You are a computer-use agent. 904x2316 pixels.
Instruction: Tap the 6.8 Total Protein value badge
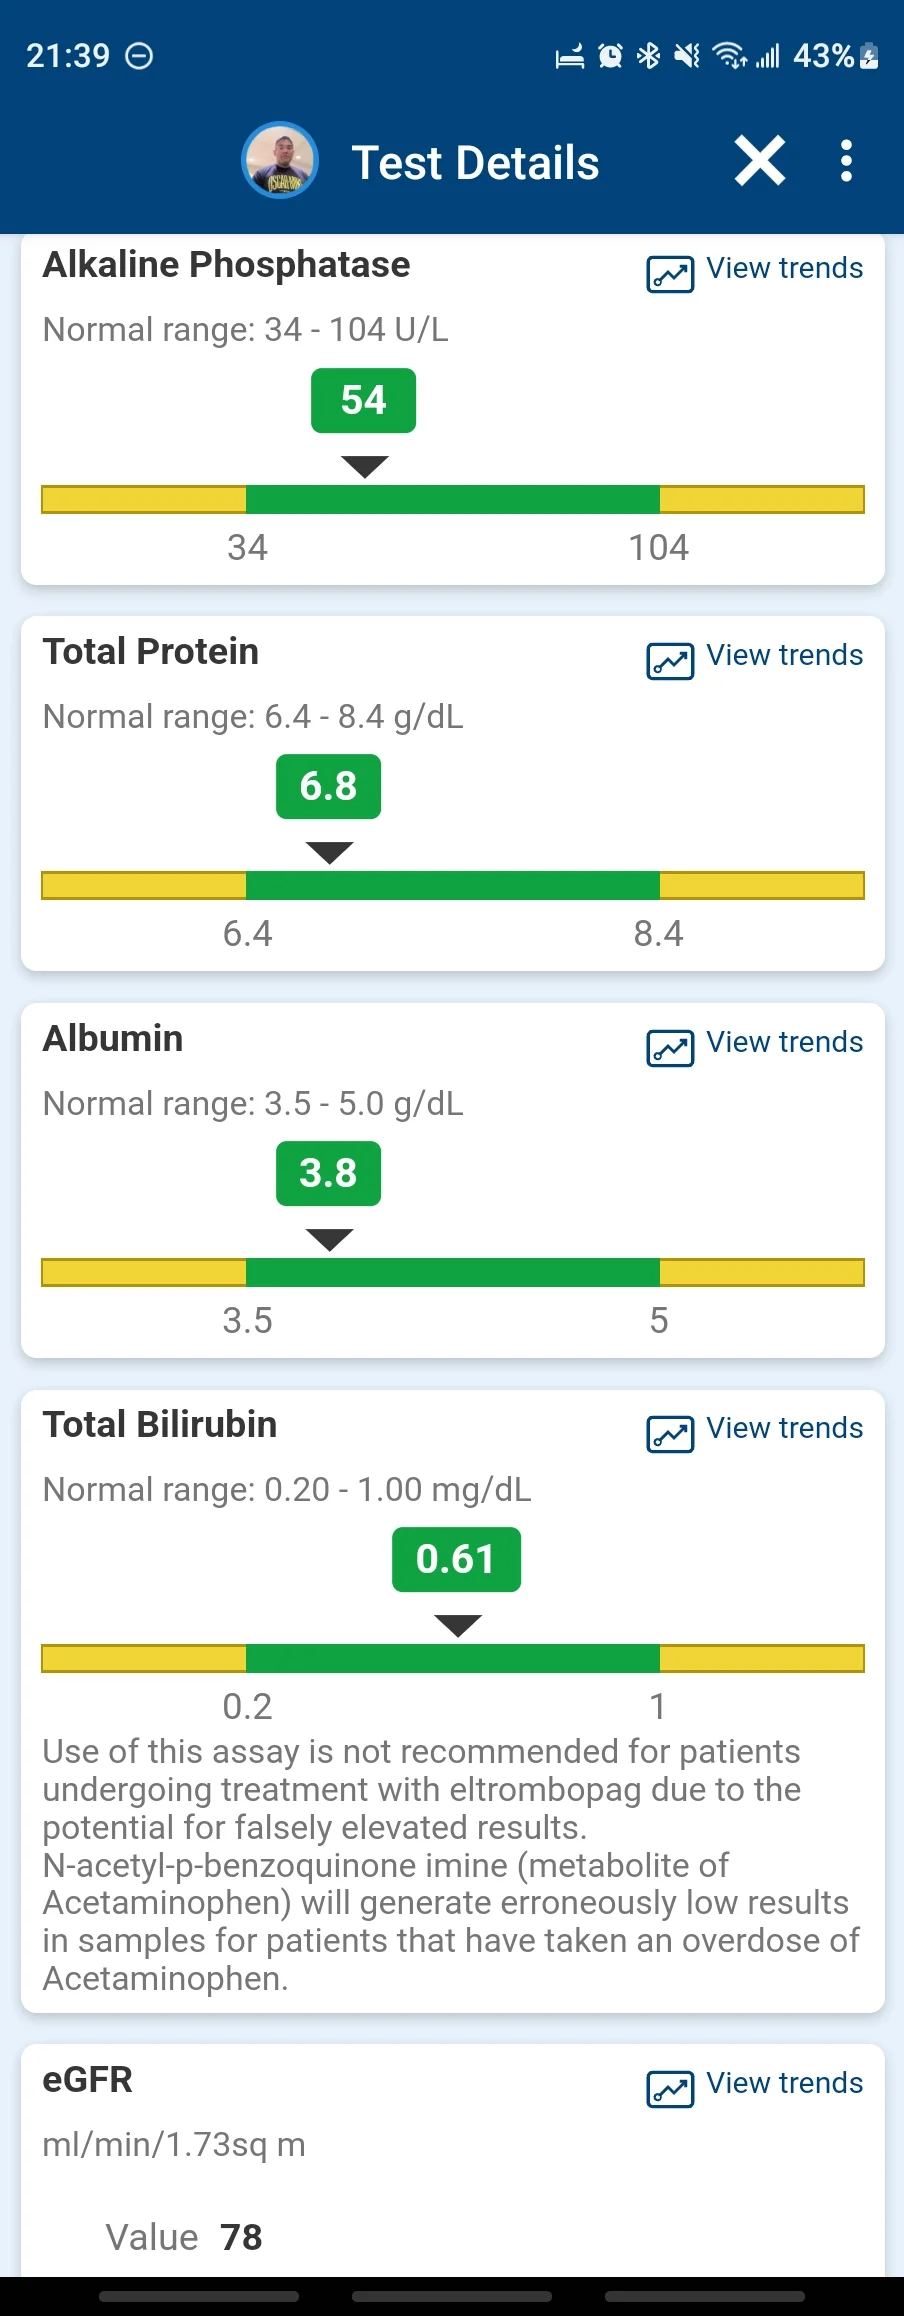pos(328,786)
